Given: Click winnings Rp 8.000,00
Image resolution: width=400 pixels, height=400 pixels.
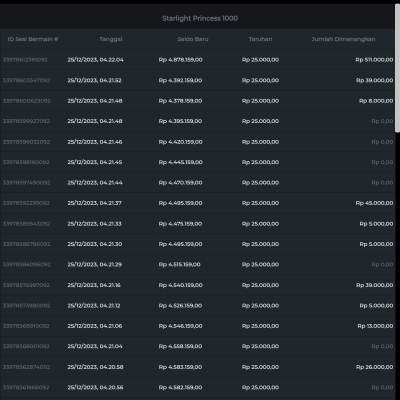Looking at the screenshot, I should tap(376, 101).
